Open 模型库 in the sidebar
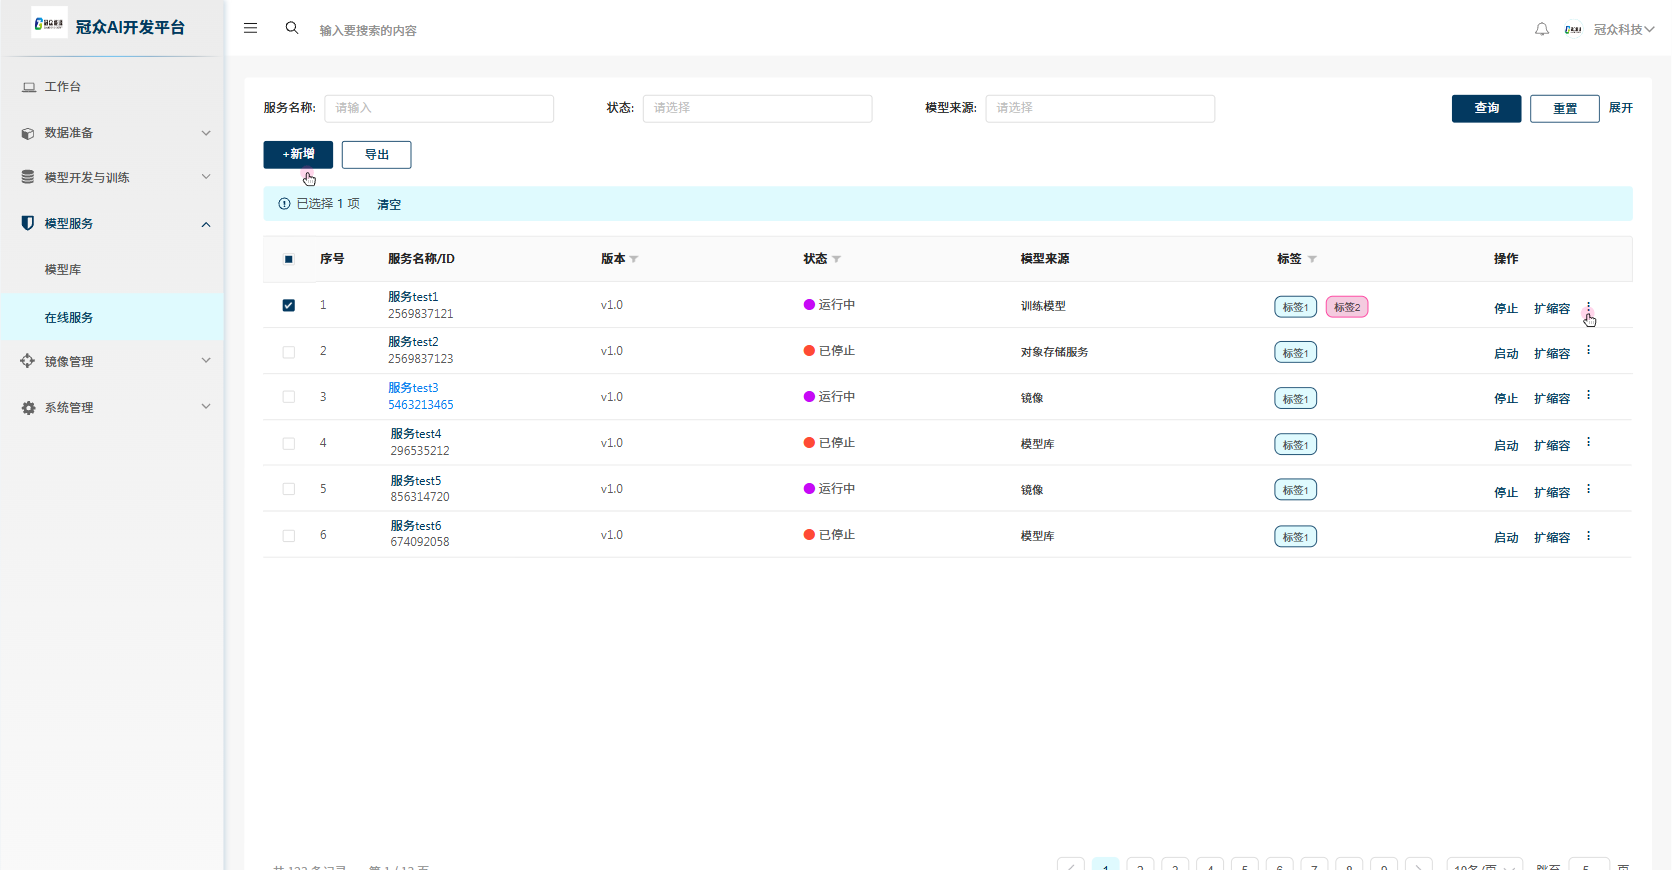 click(63, 270)
